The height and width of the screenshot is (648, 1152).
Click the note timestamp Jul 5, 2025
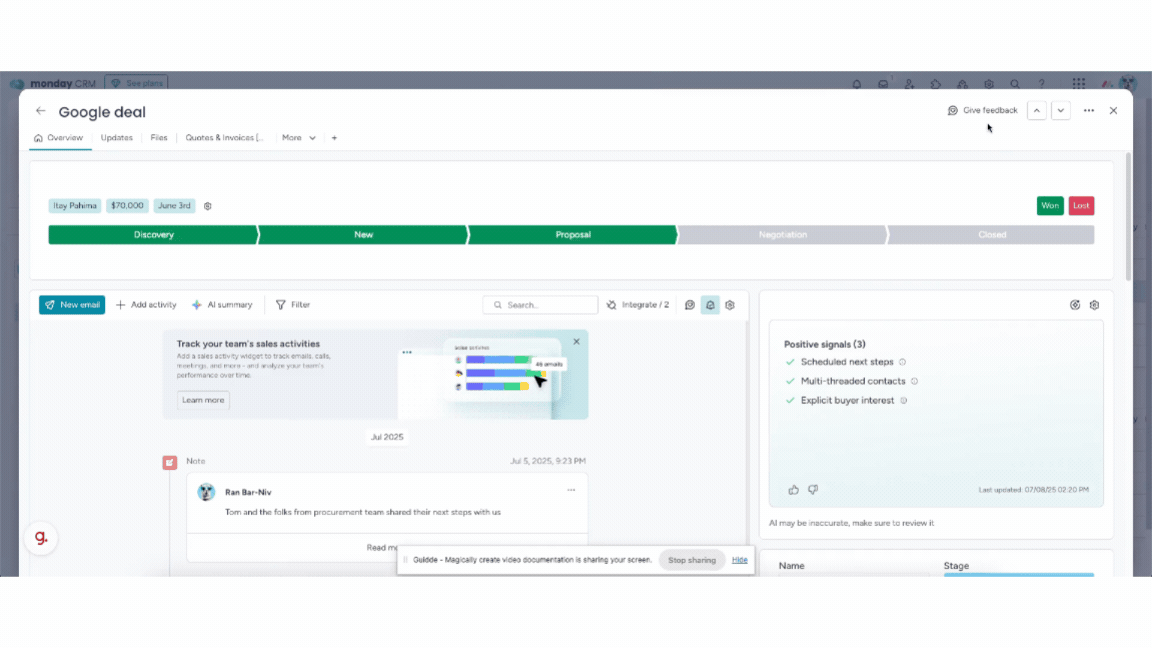click(x=547, y=461)
